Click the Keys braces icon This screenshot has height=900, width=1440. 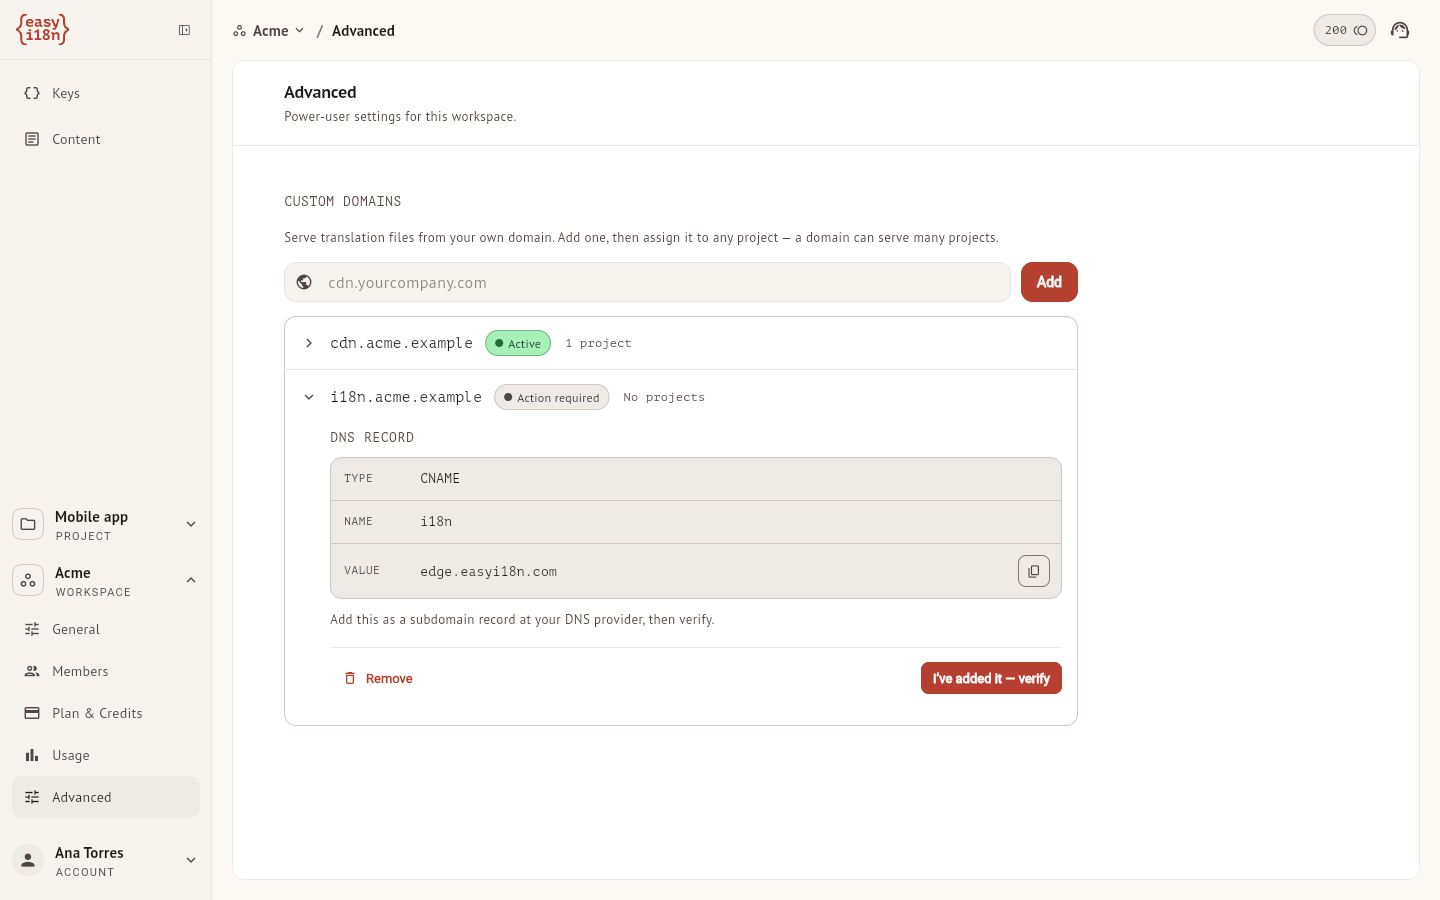(32, 93)
